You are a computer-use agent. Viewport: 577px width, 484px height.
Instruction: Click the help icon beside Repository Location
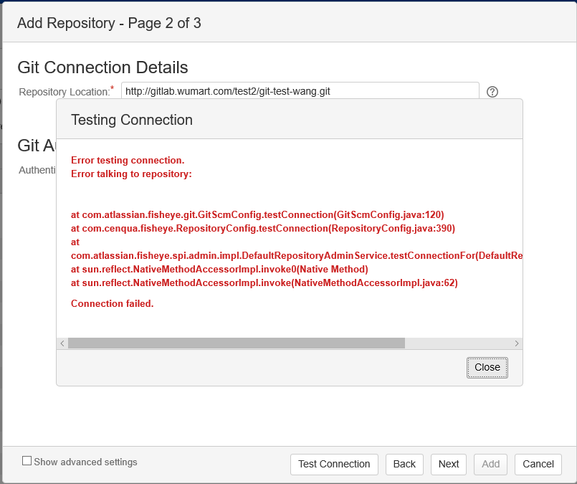[x=492, y=92]
